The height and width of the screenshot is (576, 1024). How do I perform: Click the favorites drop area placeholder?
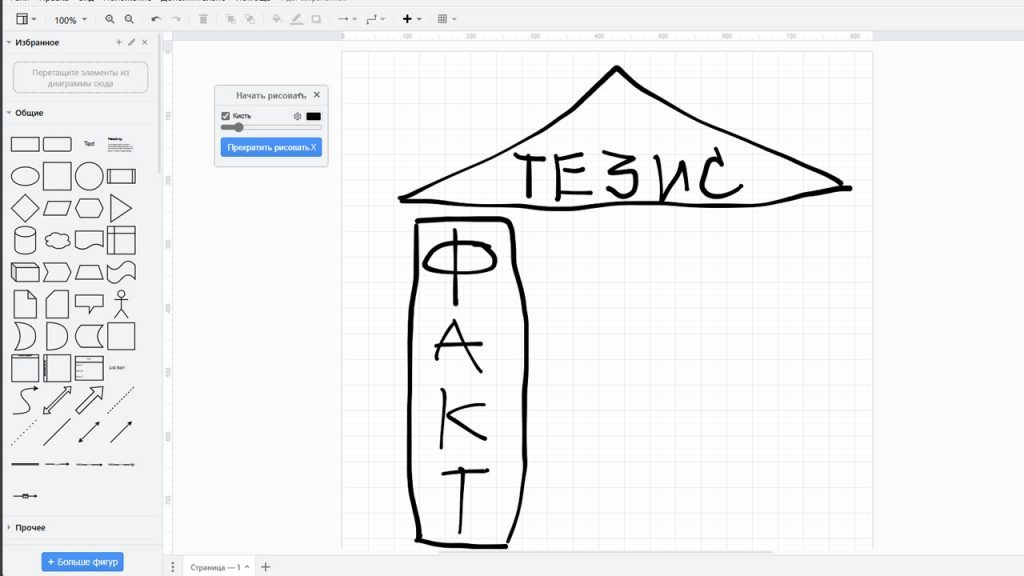tap(81, 78)
